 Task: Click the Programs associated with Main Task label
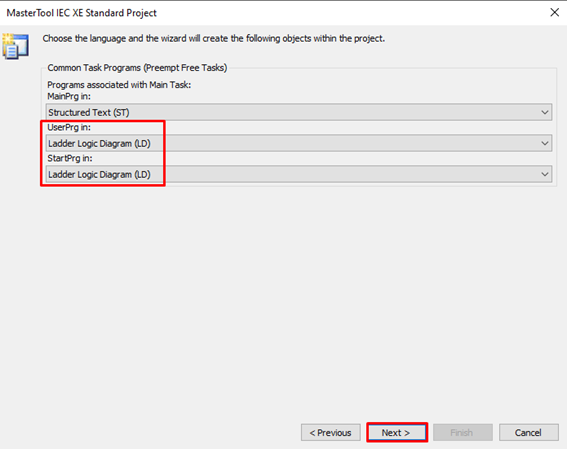119,85
